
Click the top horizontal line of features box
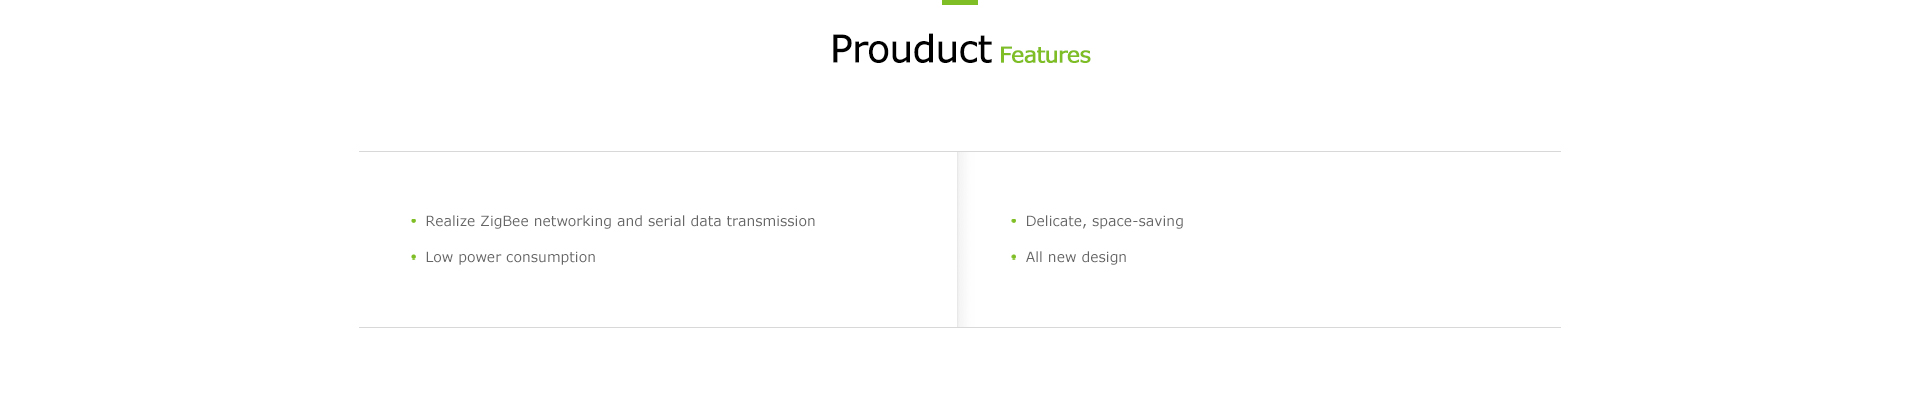[x=960, y=152]
